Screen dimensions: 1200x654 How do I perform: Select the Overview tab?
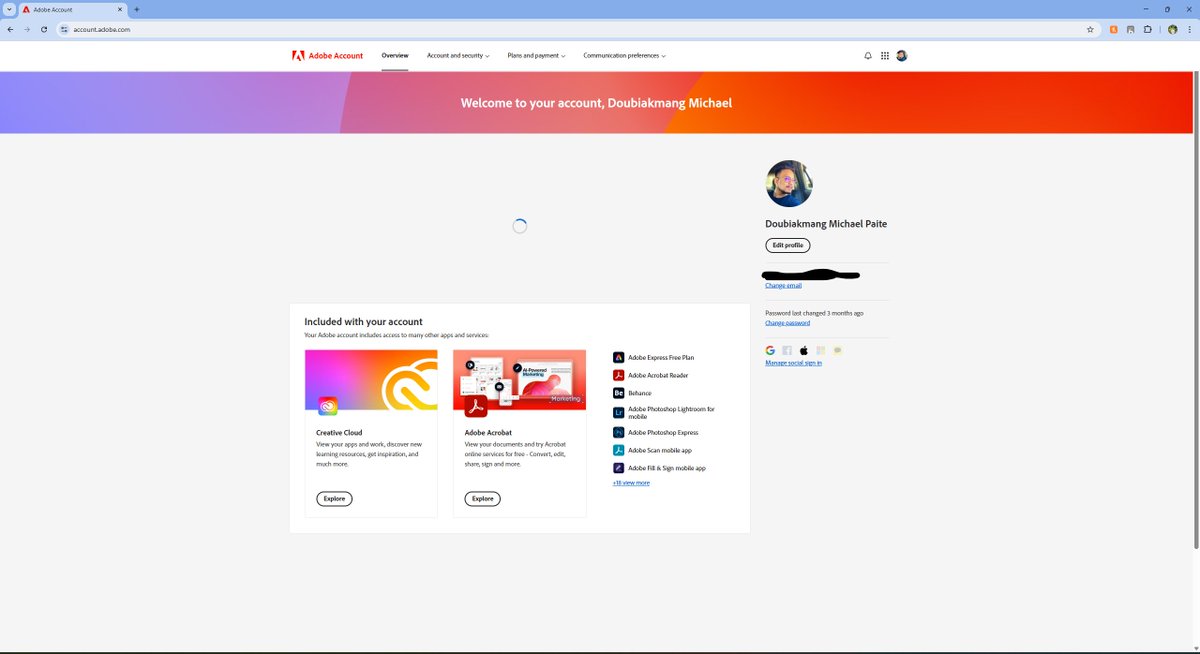coord(395,56)
